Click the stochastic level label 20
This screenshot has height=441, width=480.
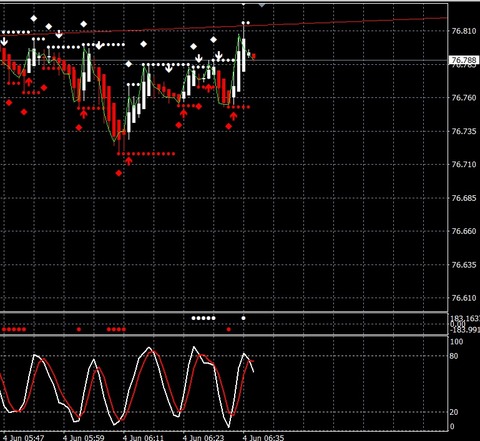point(454,412)
